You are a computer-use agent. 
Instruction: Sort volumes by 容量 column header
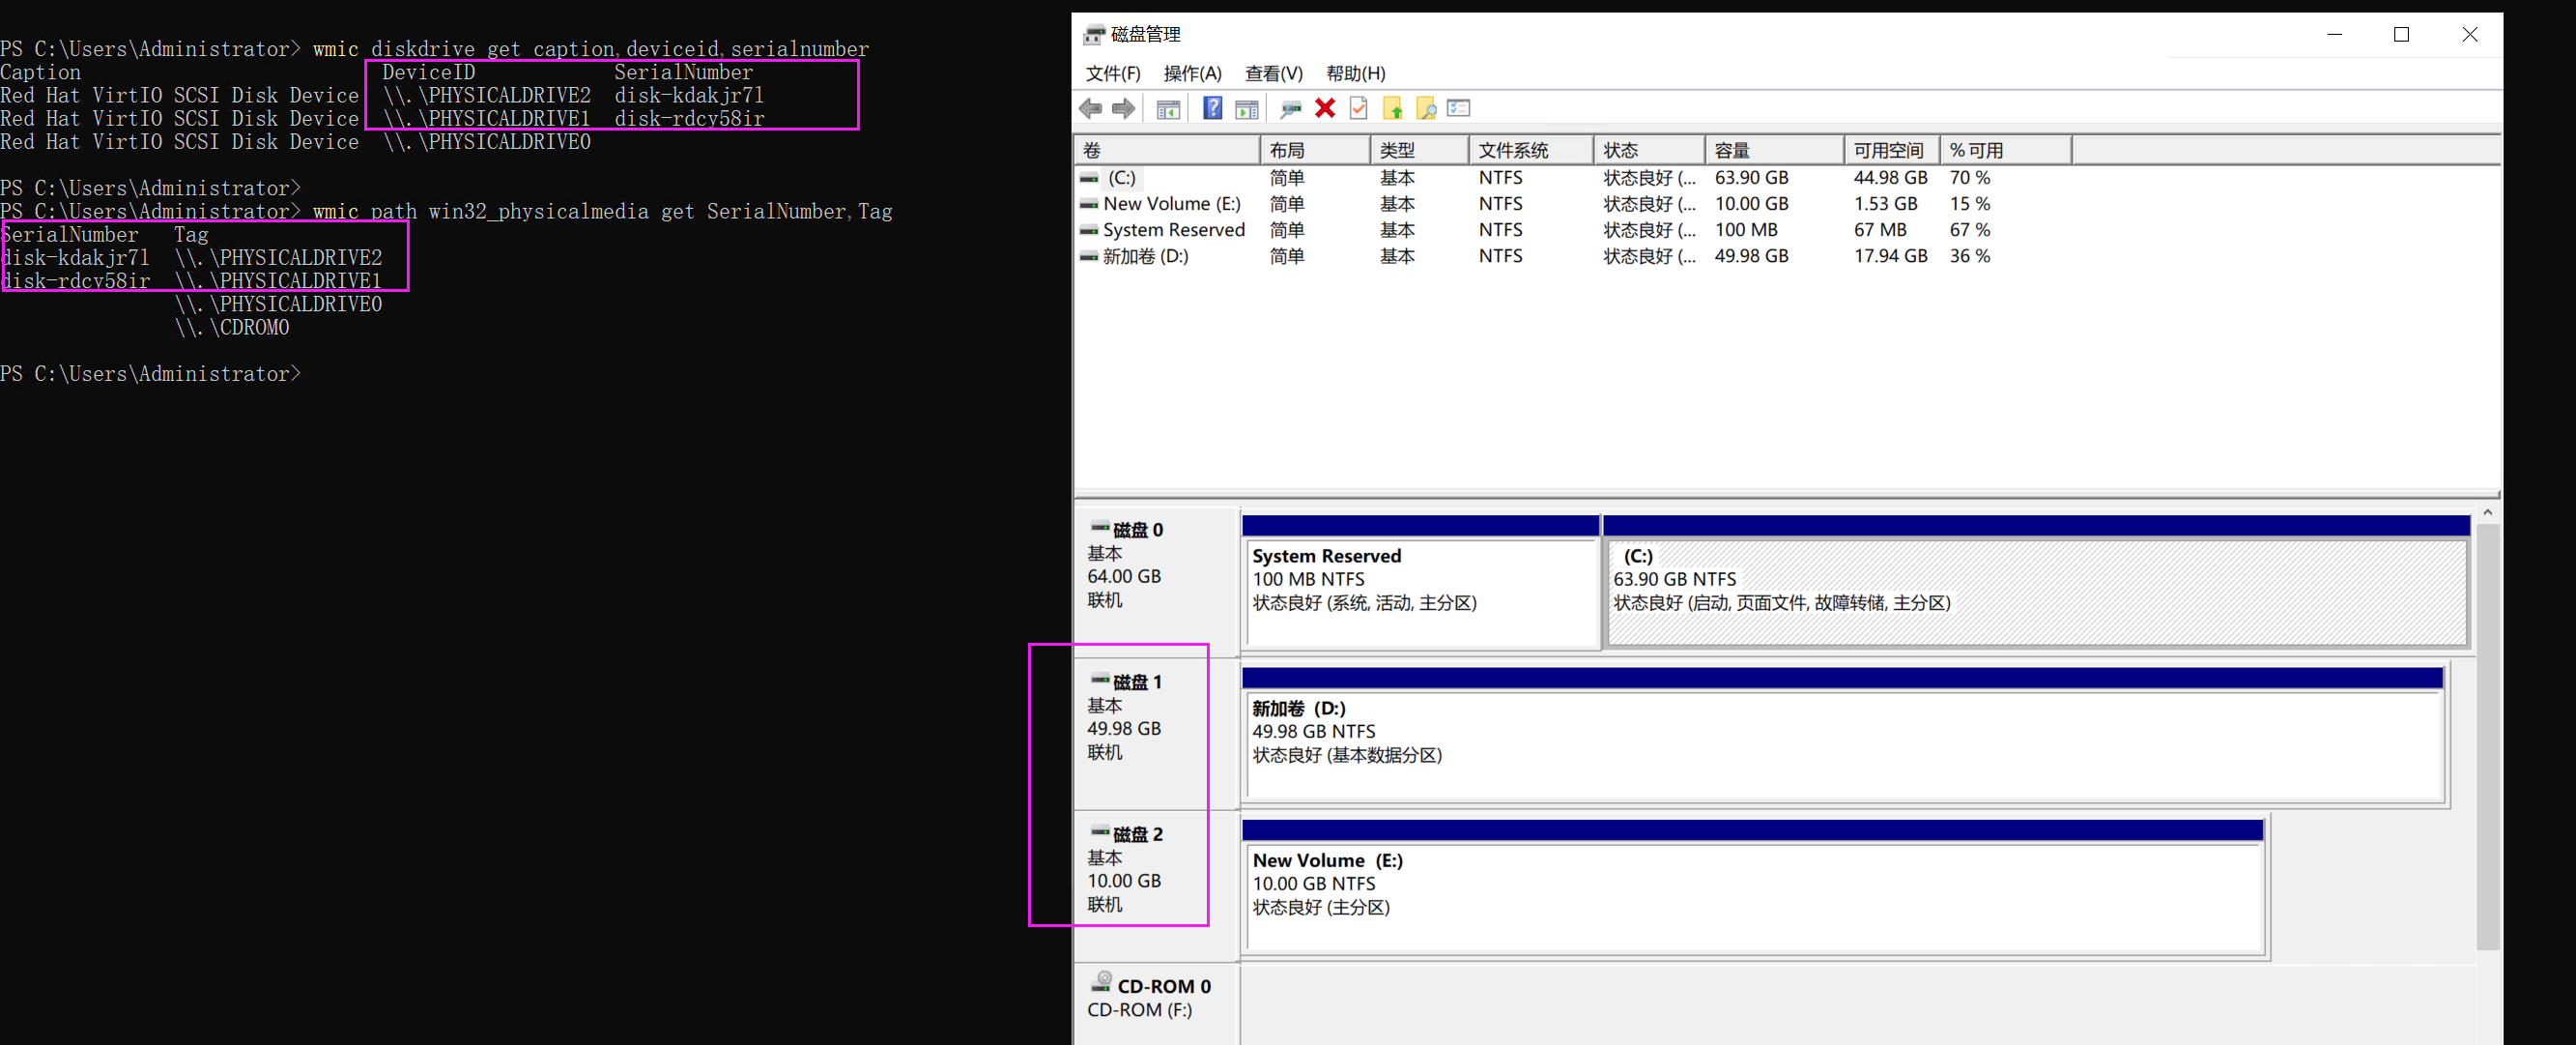tap(1772, 150)
